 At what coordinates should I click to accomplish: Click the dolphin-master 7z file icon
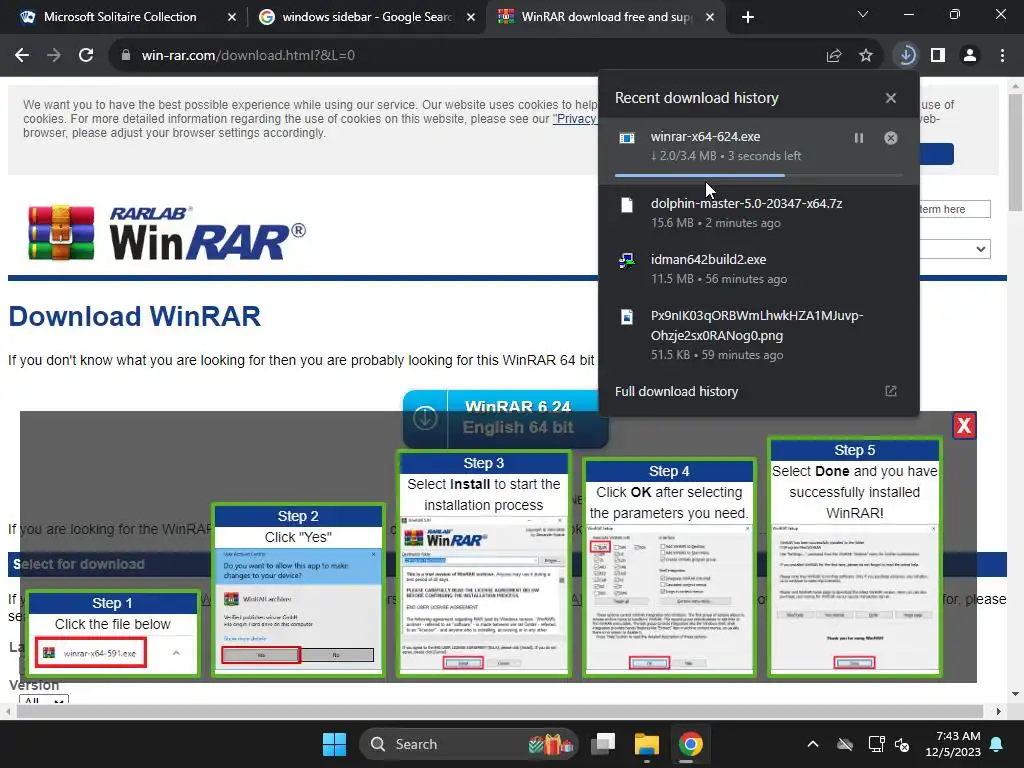[627, 205]
